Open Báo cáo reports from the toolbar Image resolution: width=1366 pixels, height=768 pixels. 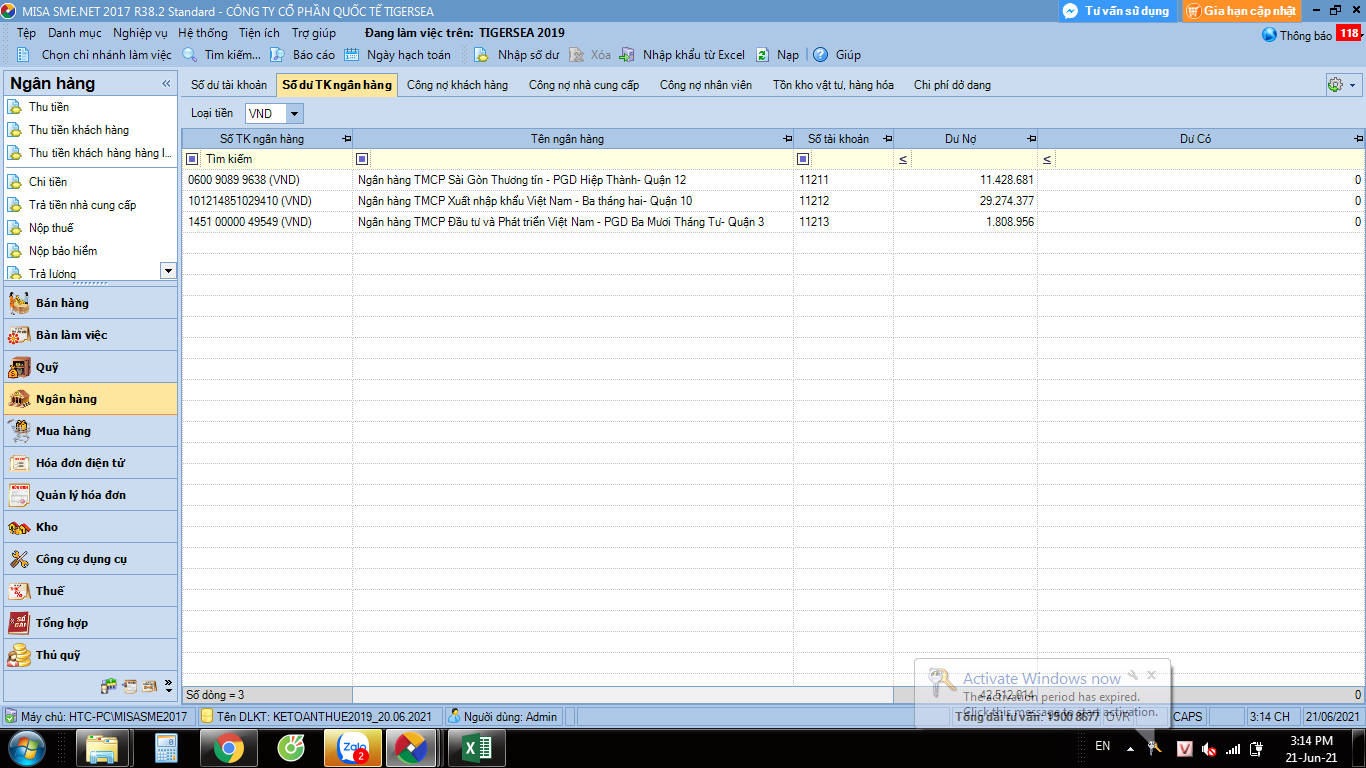pos(304,55)
